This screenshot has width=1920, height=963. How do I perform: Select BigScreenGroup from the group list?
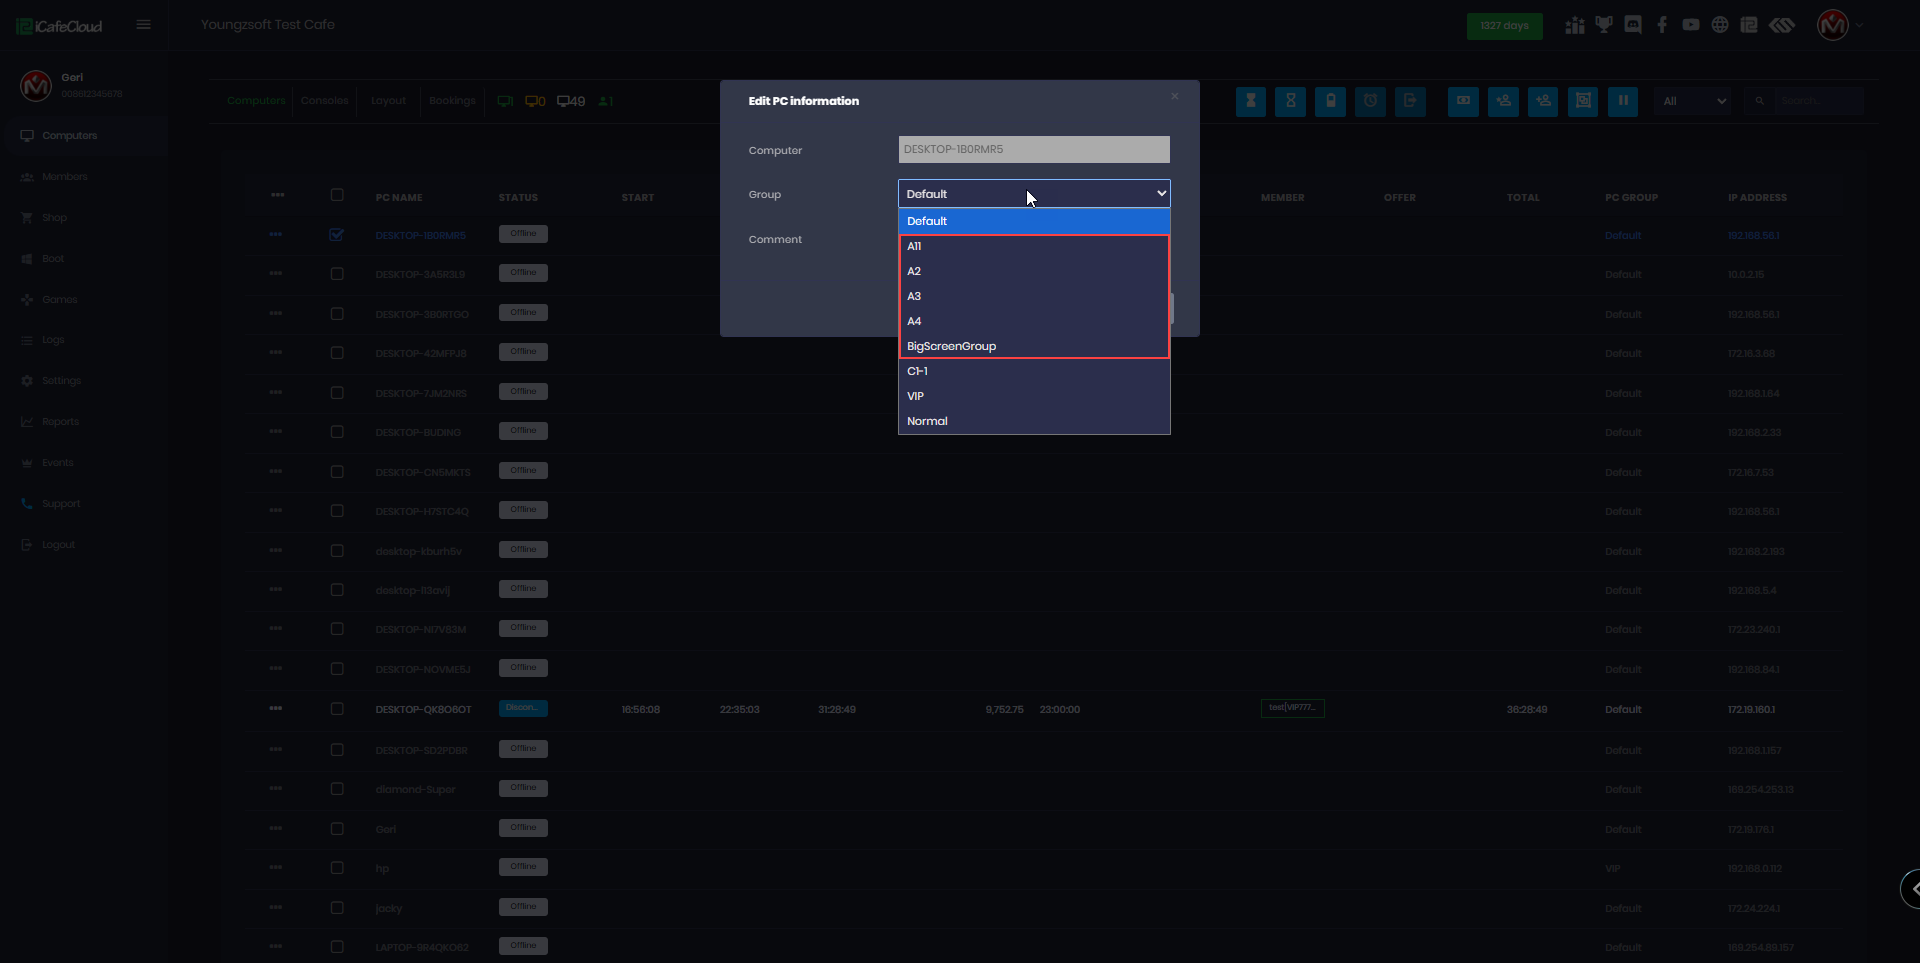click(x=951, y=346)
